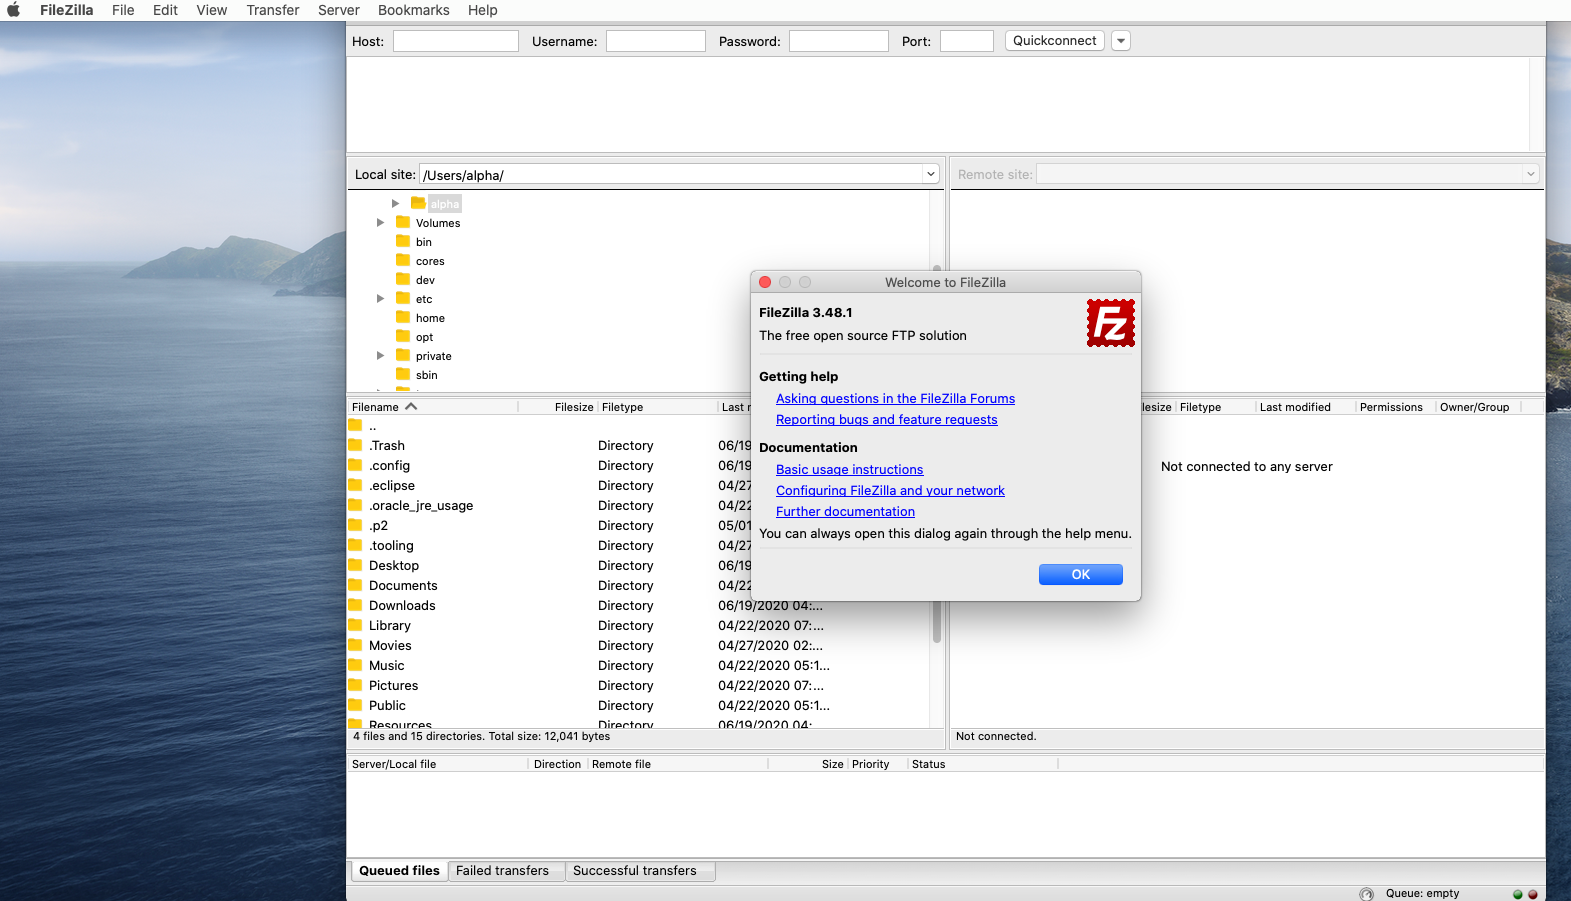Click the parent directory '..' folder icon
Screen dimensions: 1571x901
tap(355, 425)
